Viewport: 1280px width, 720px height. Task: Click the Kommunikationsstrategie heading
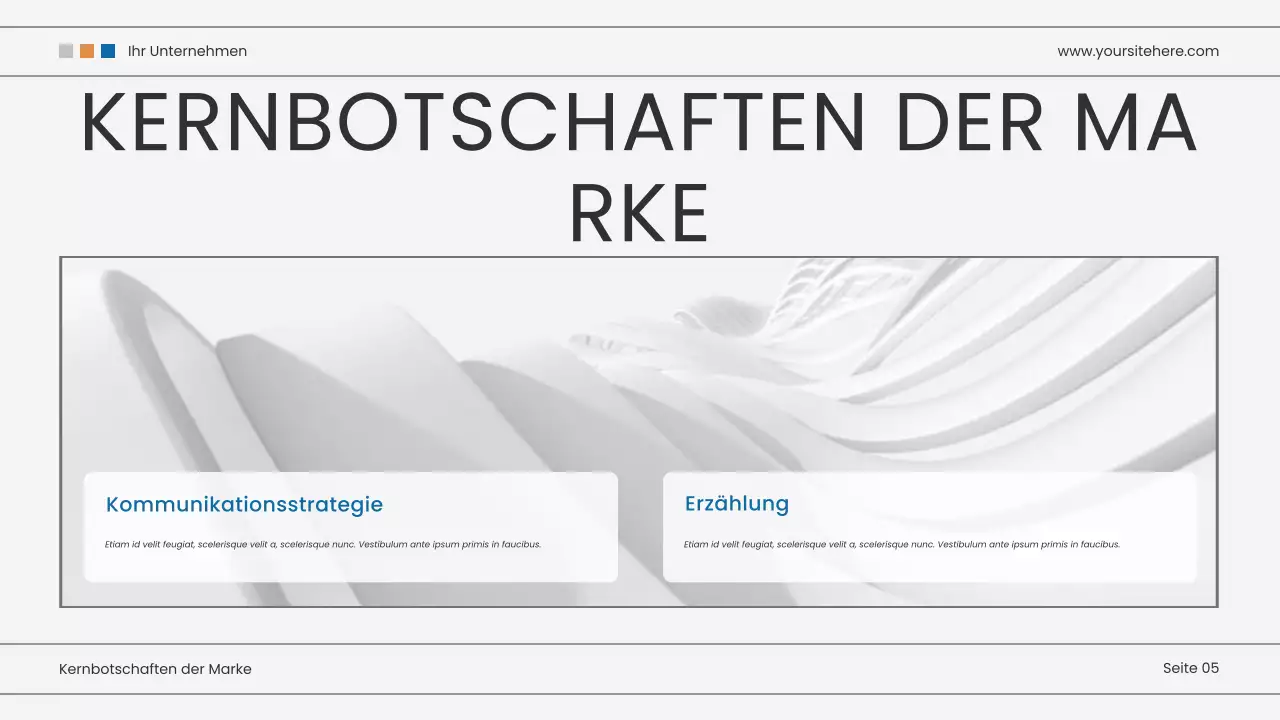click(243, 504)
